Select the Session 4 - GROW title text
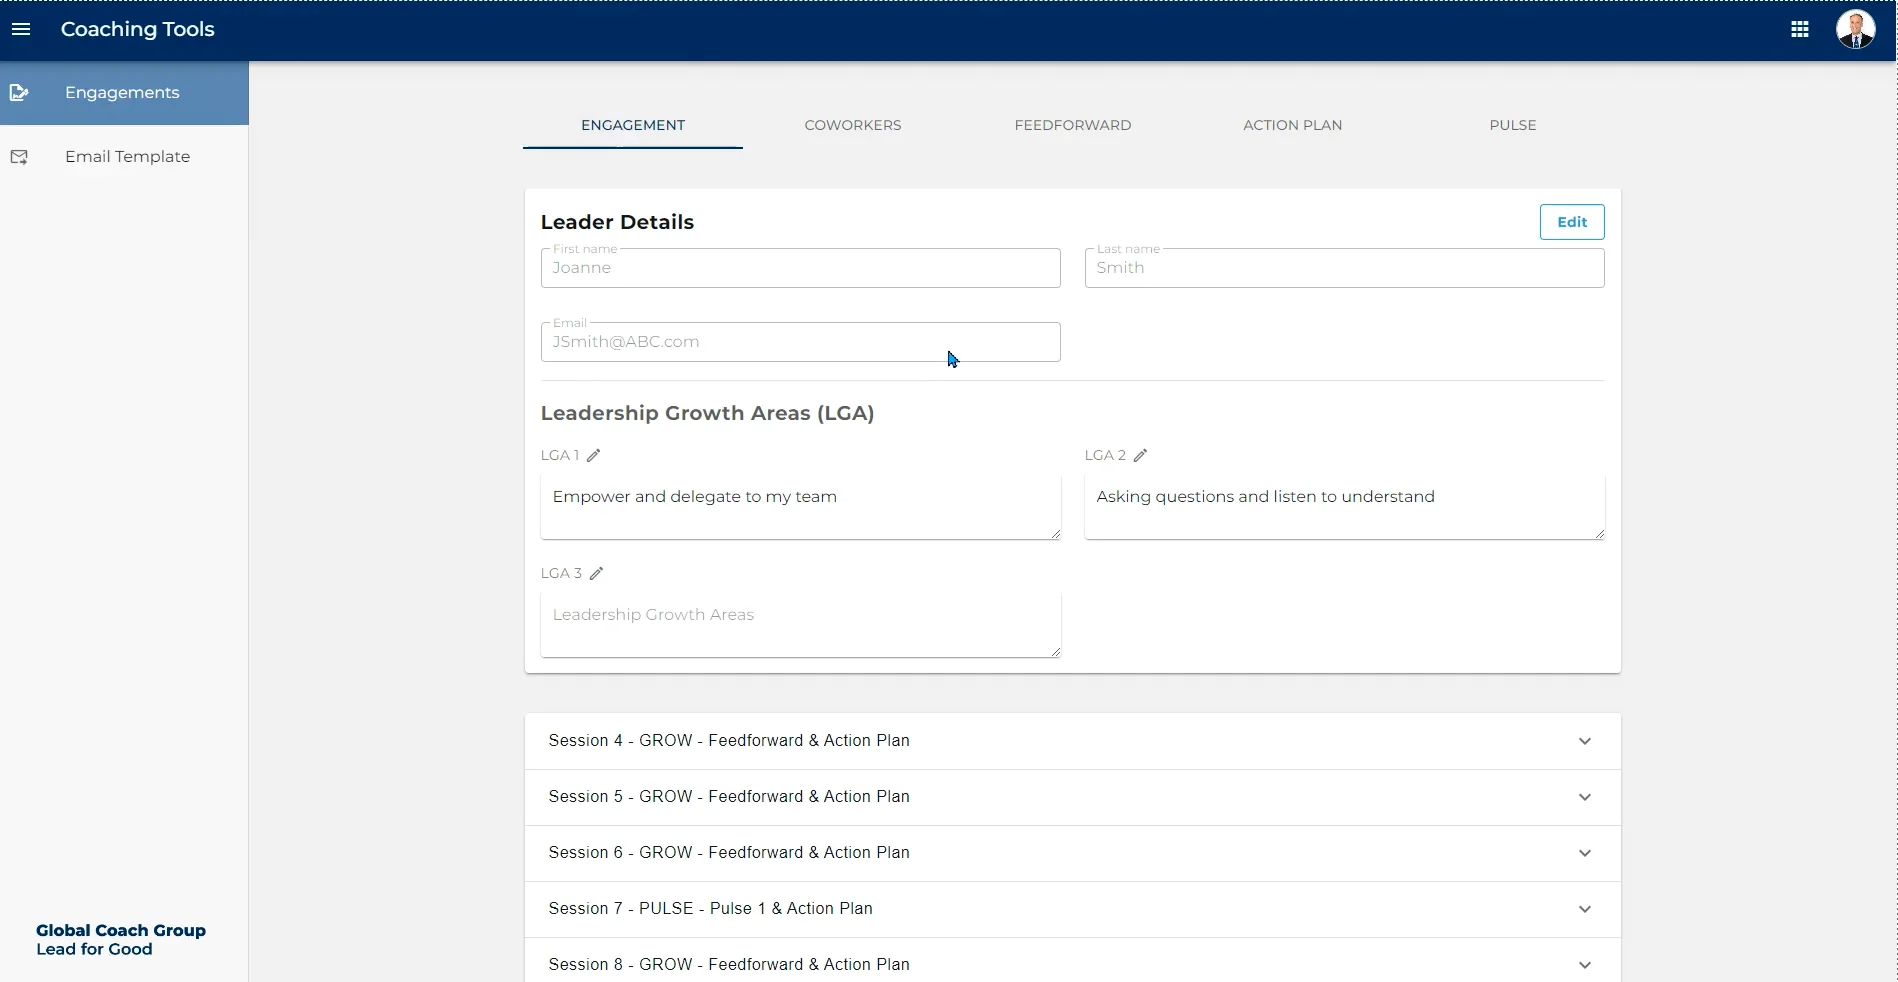This screenshot has height=982, width=1898. click(x=729, y=741)
